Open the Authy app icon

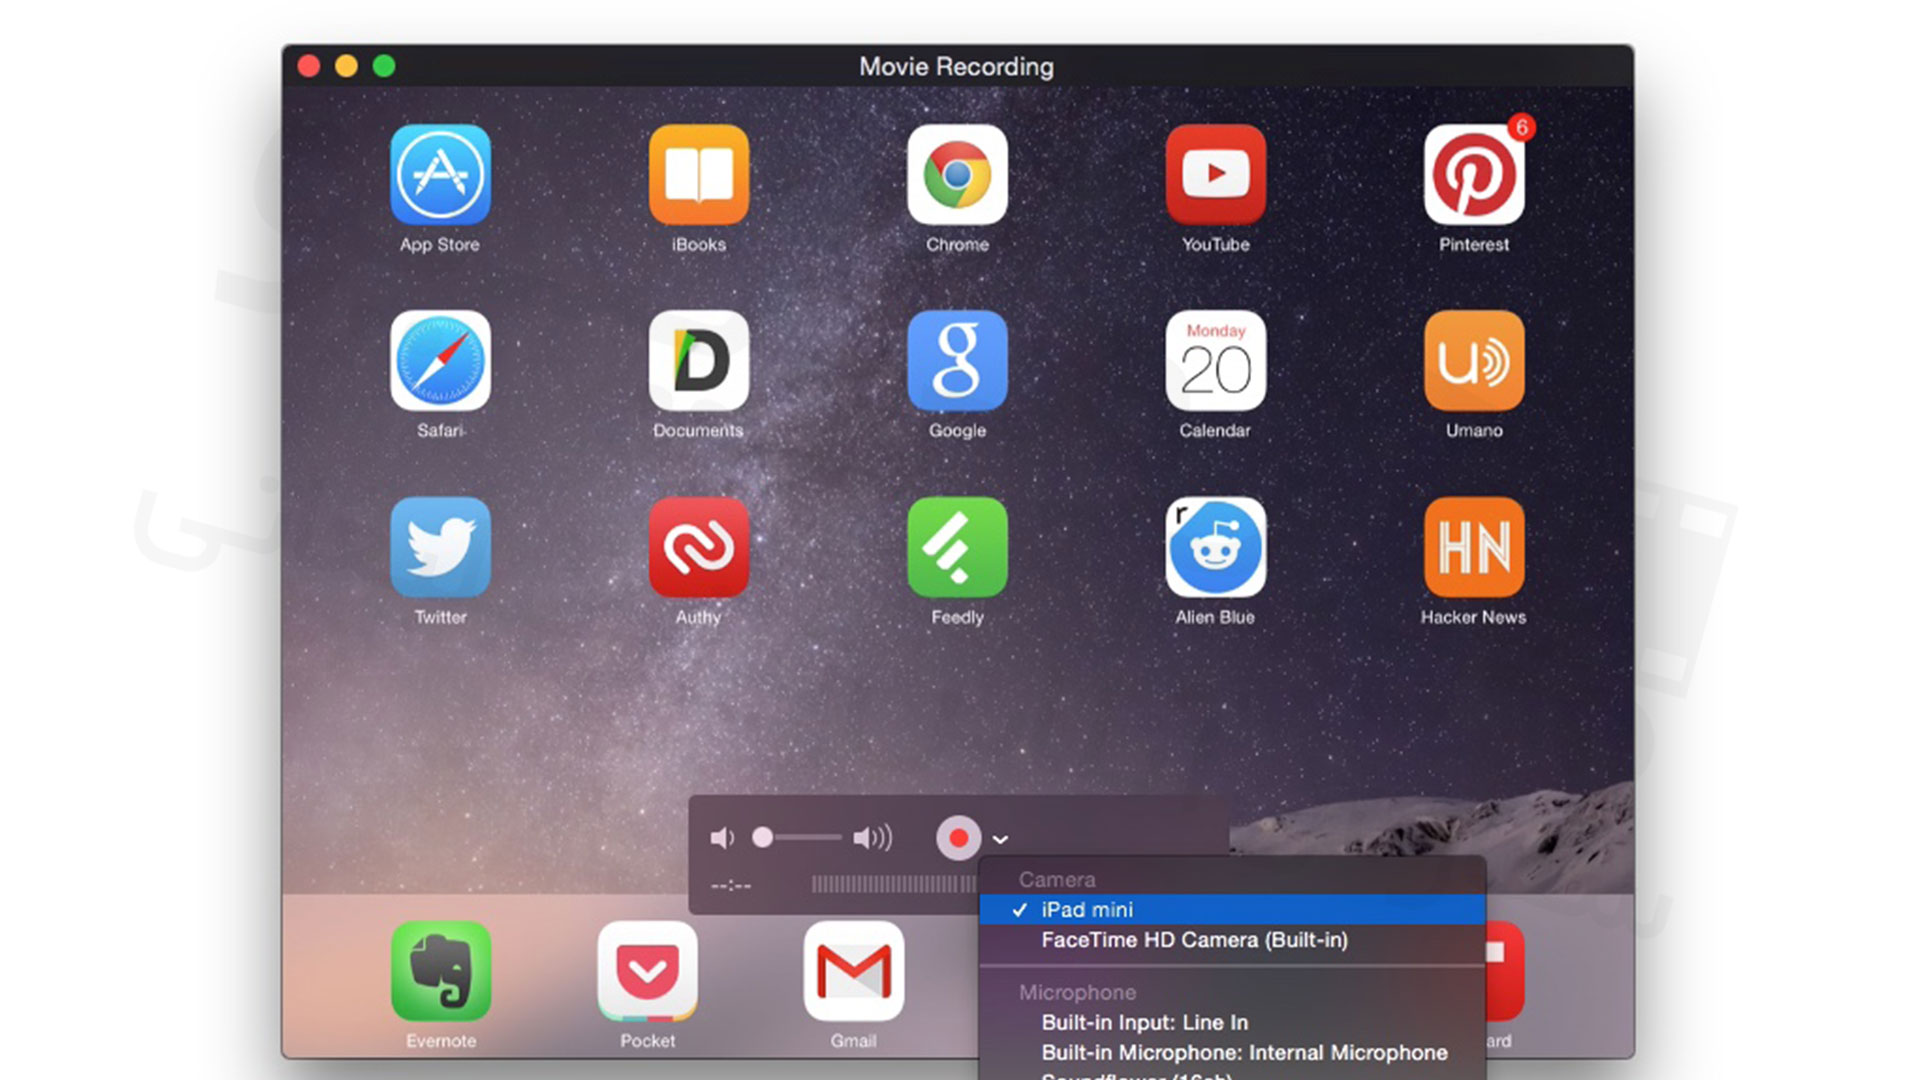coord(699,547)
